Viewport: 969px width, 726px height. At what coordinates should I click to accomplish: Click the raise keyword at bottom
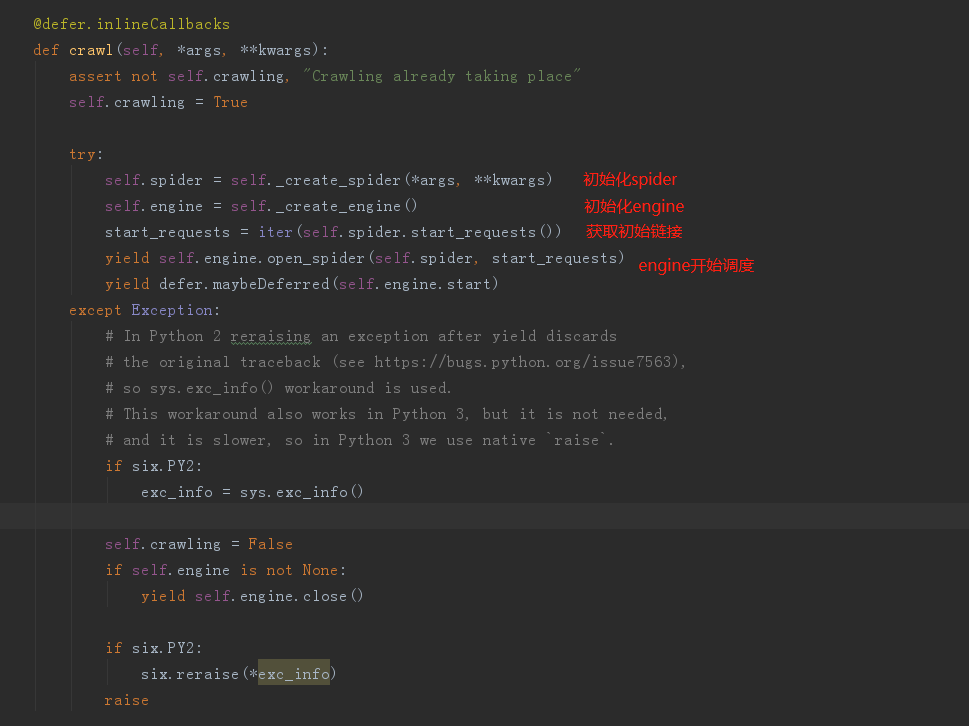126,699
